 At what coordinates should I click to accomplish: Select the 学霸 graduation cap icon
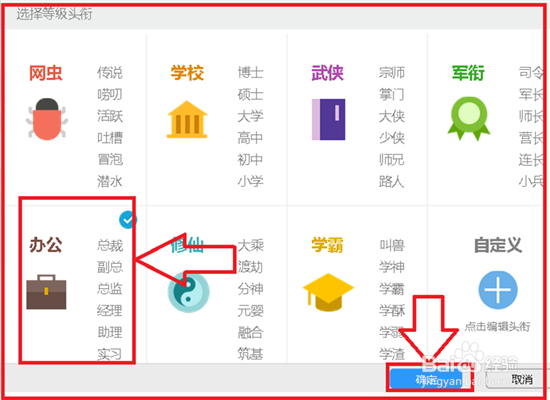point(328,292)
